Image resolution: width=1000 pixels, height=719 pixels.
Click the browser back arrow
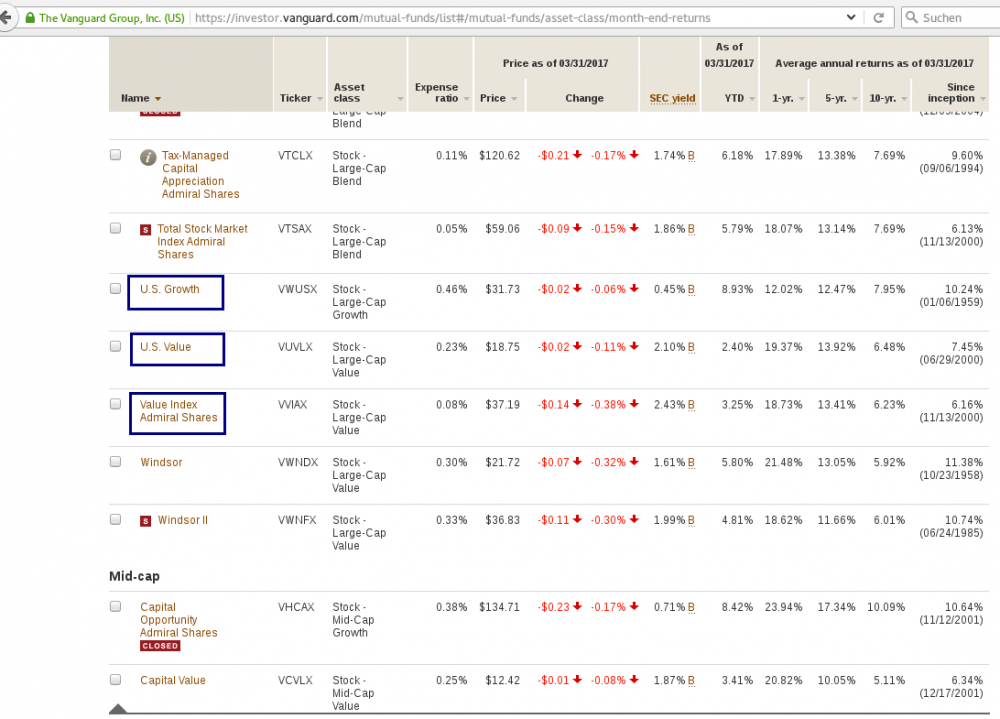coord(8,18)
